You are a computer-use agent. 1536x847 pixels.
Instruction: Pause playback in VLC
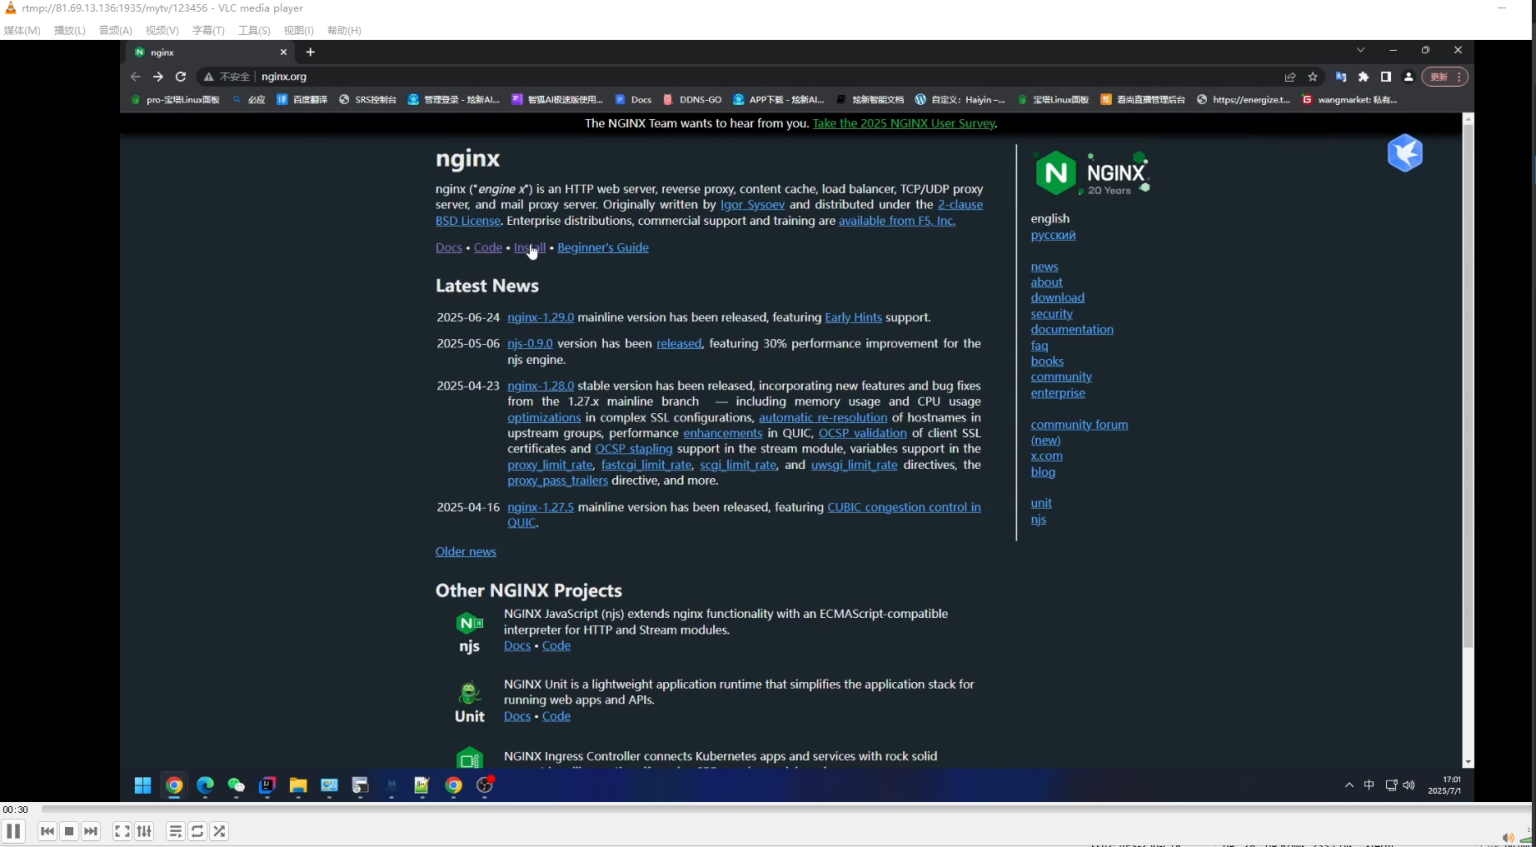pyautogui.click(x=14, y=831)
